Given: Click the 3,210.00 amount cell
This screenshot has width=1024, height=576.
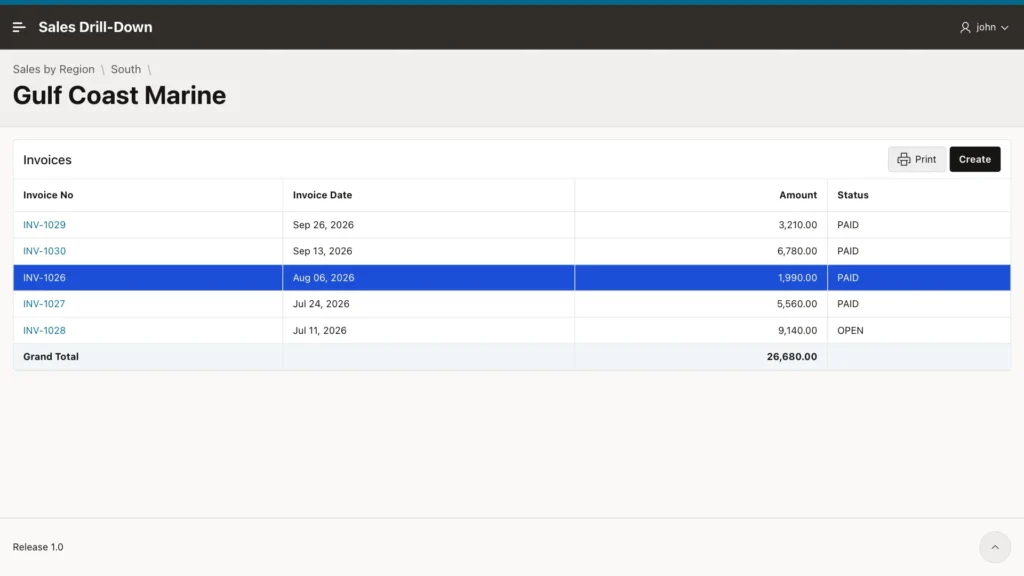Looking at the screenshot, I should (x=701, y=225).
